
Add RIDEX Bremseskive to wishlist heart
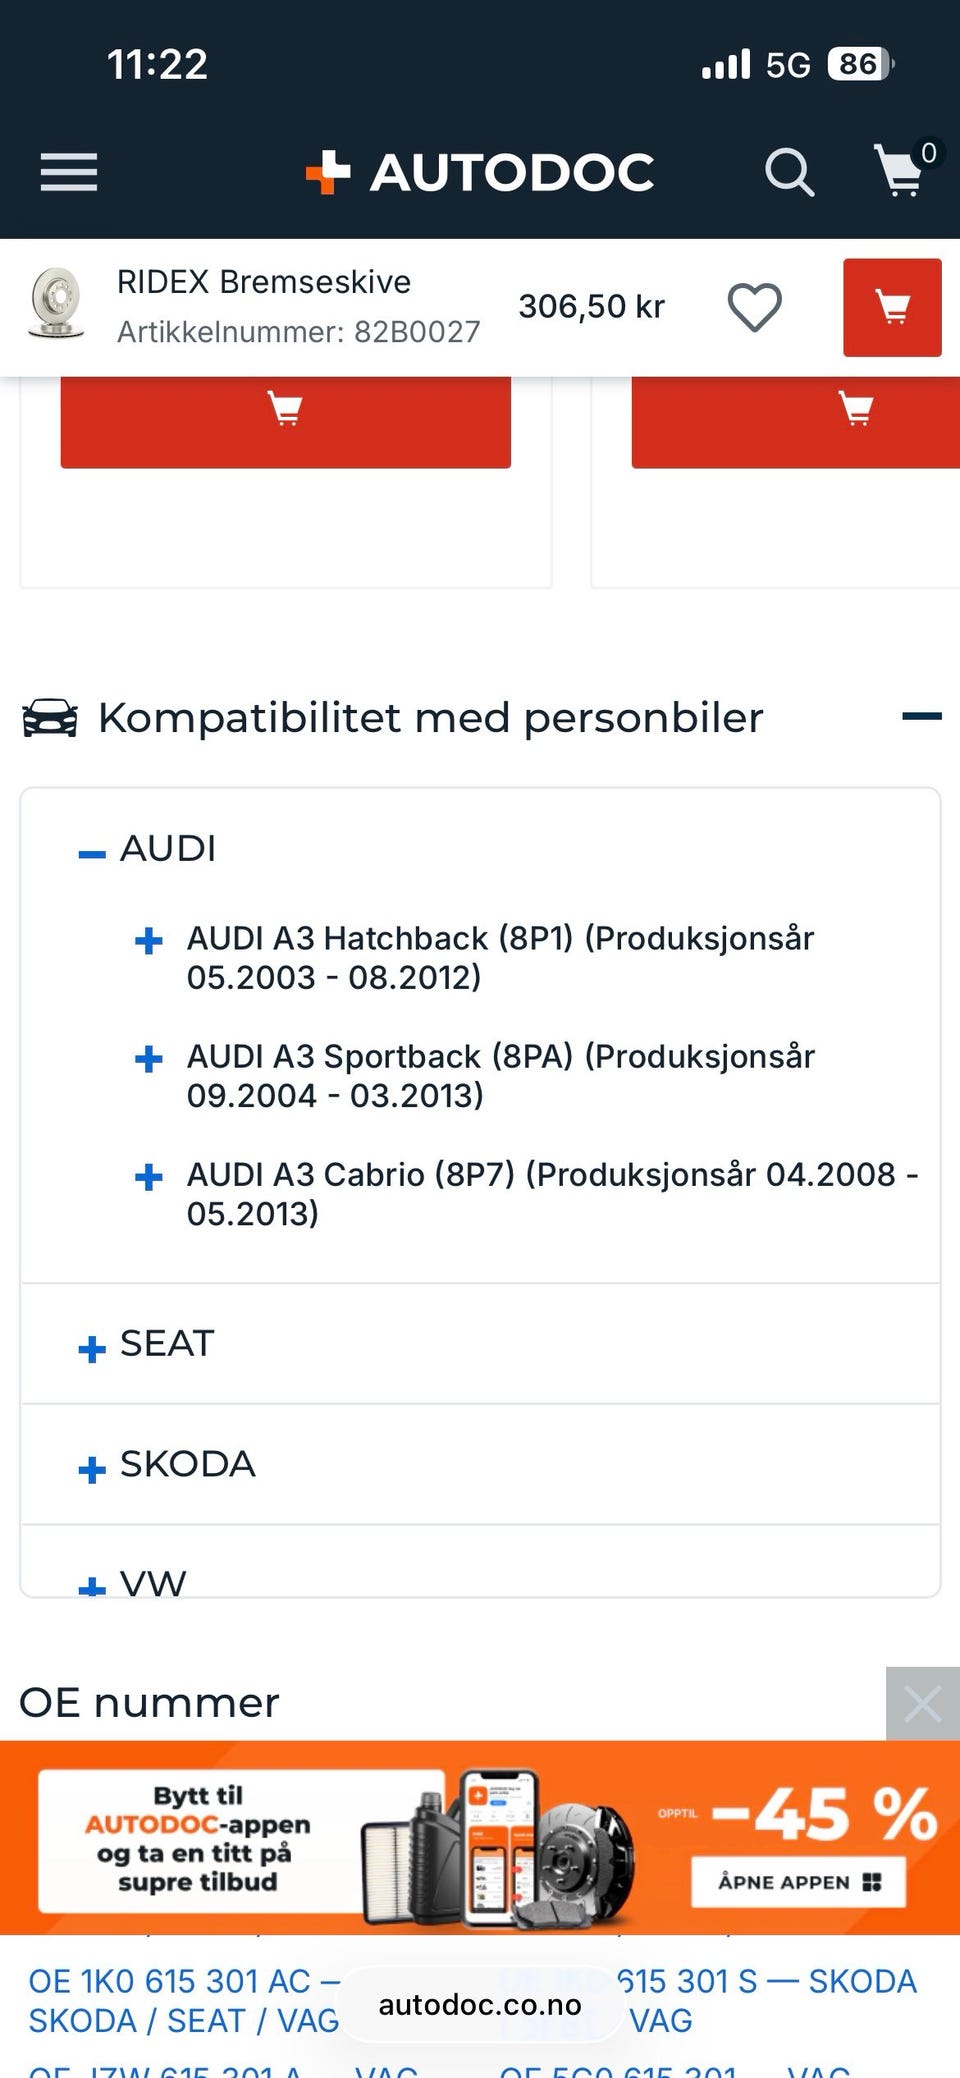point(754,307)
